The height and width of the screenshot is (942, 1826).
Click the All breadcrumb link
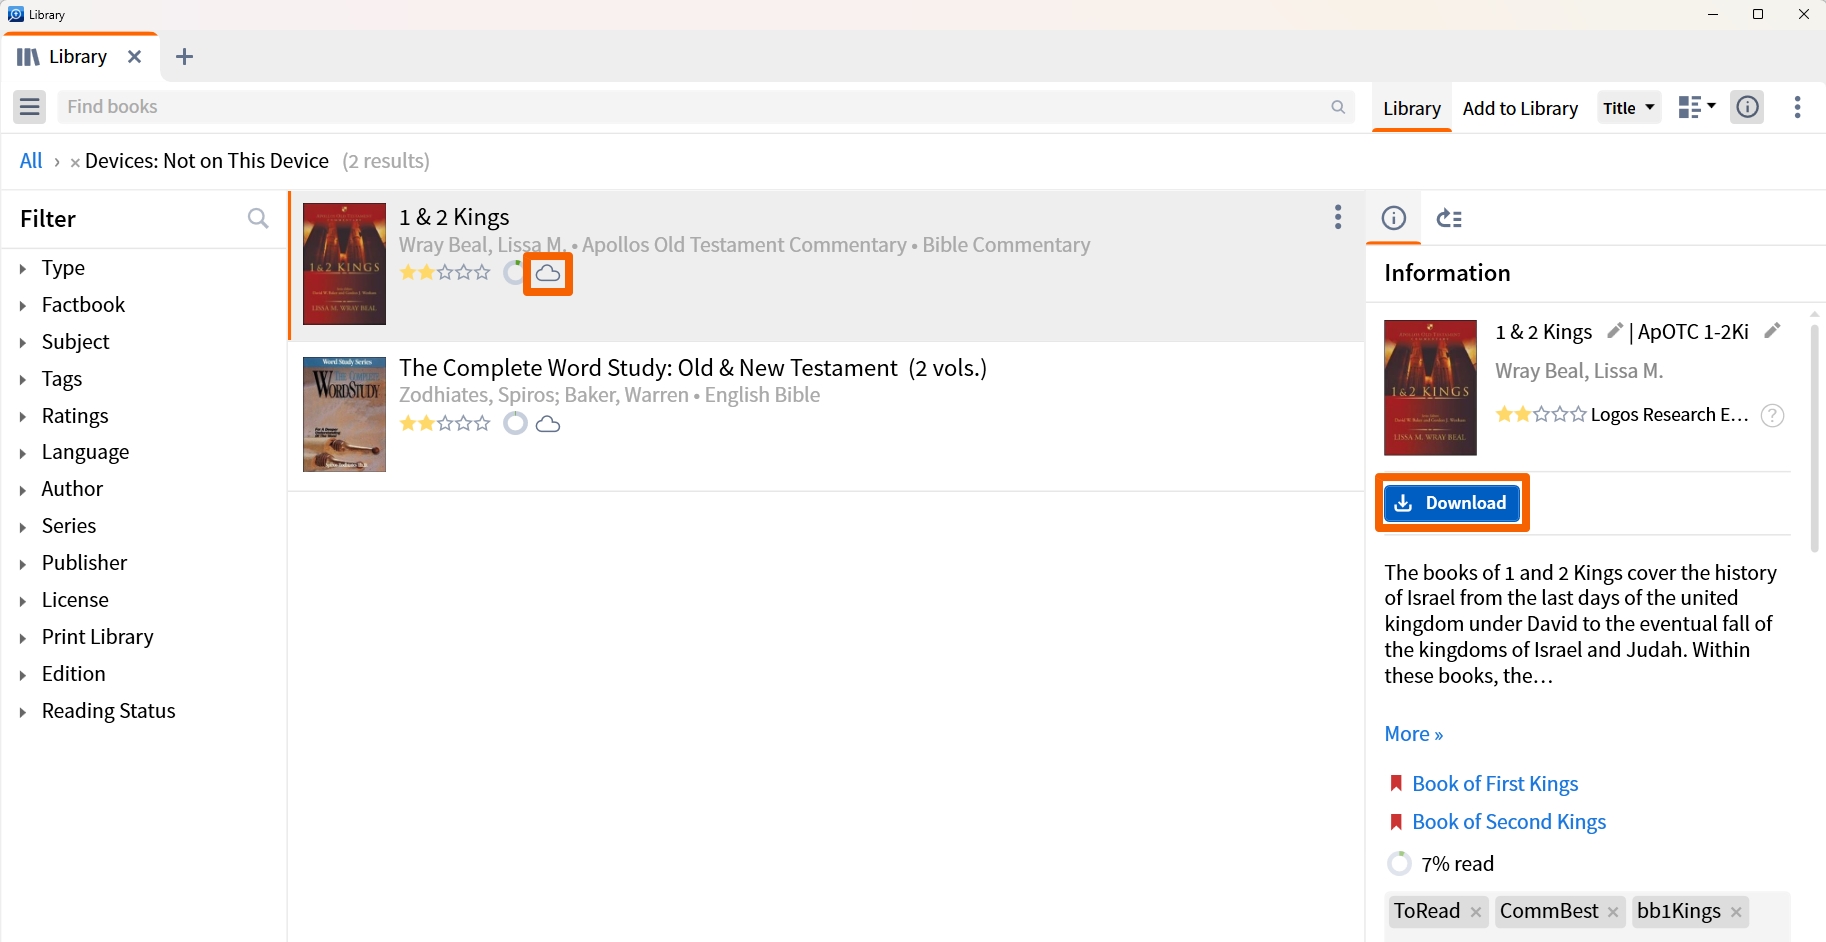click(31, 161)
